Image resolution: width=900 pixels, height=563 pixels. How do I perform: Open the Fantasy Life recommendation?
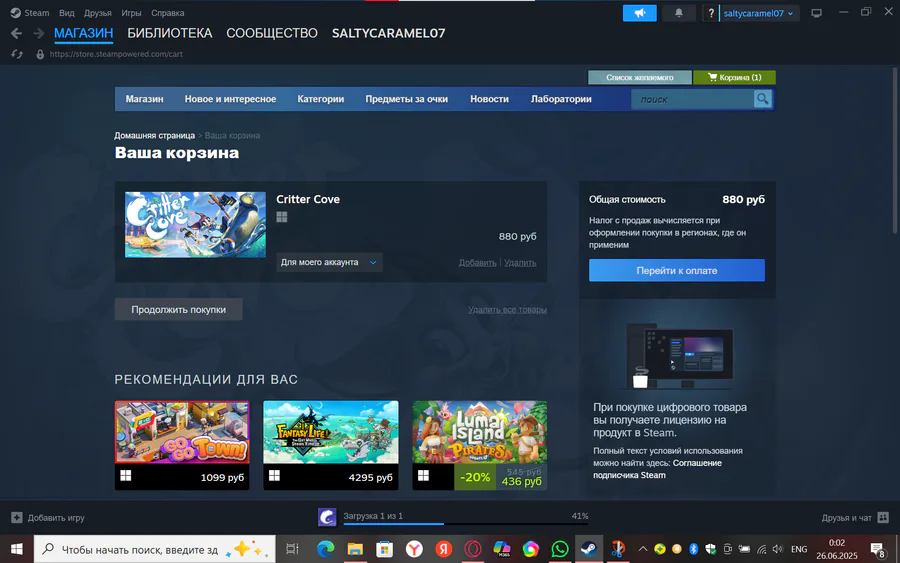click(x=331, y=445)
